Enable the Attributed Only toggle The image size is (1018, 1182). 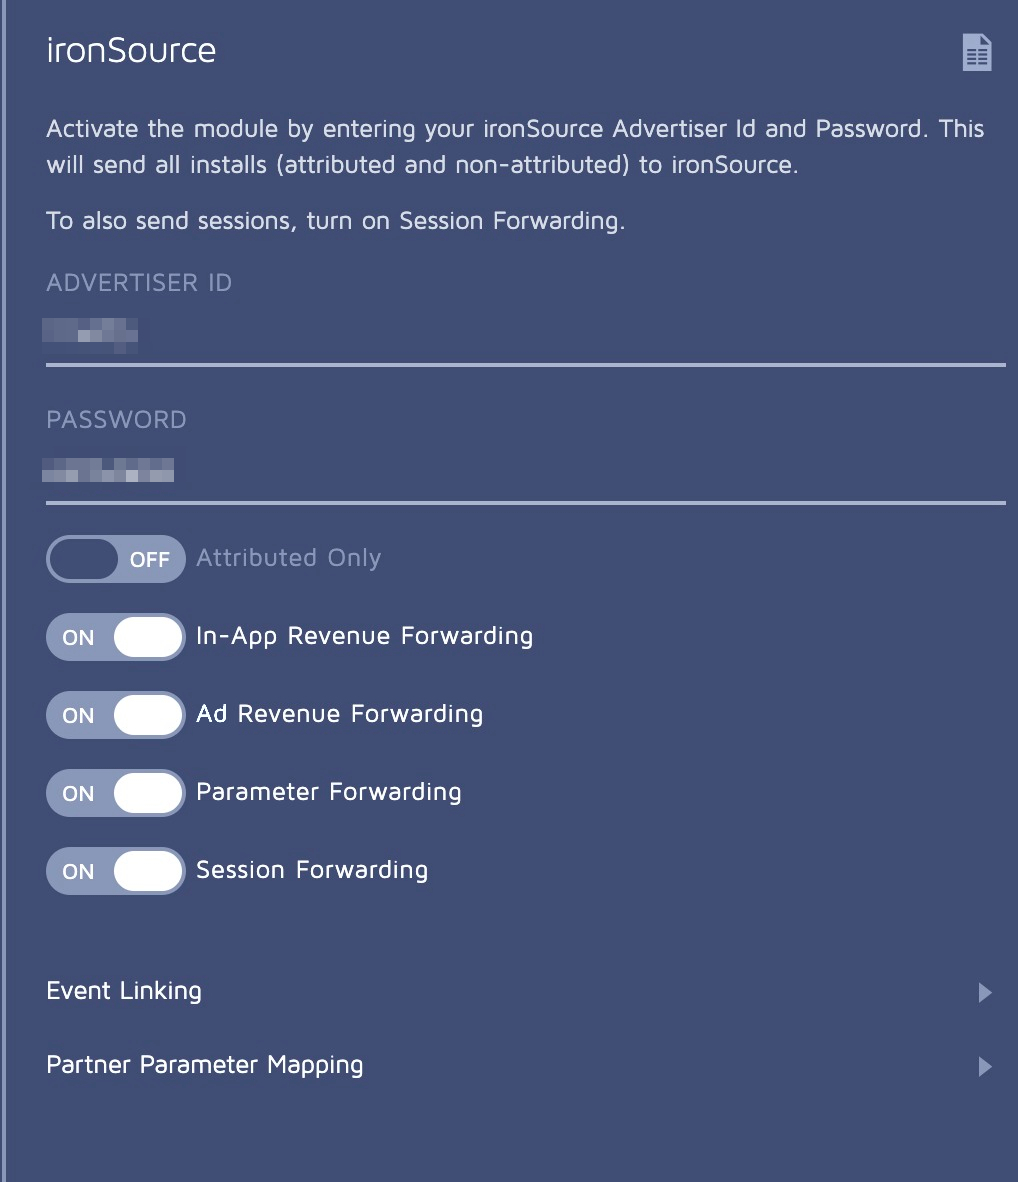pos(115,559)
